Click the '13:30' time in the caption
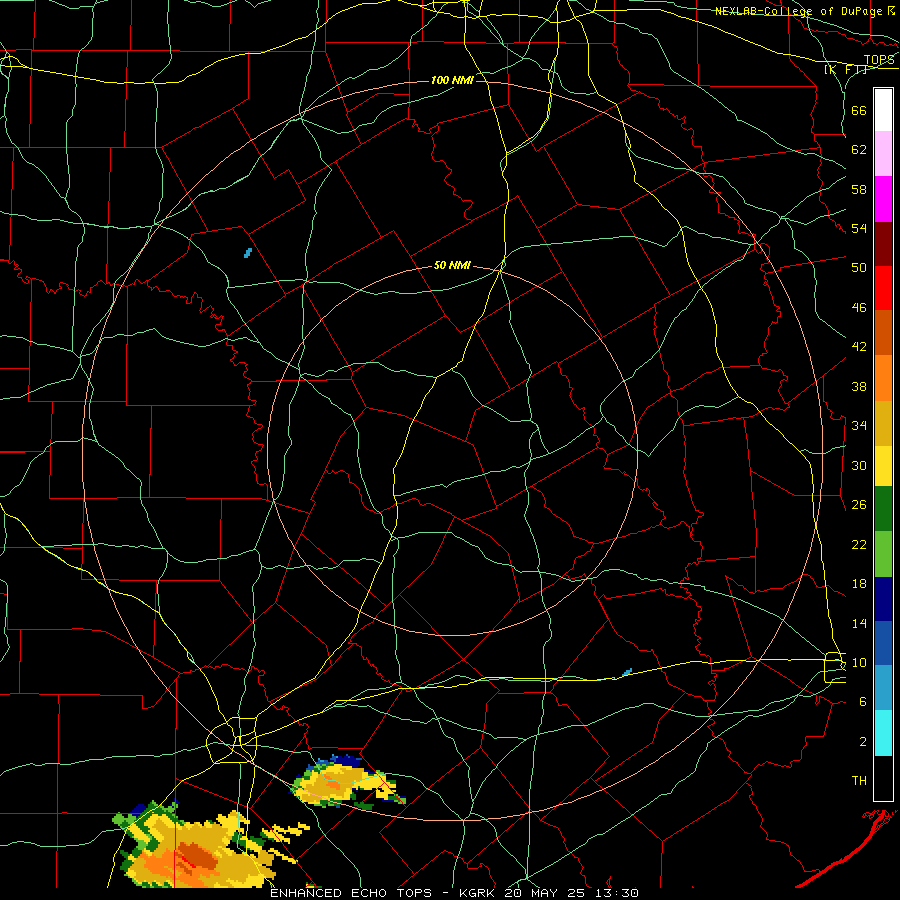The width and height of the screenshot is (900, 900). click(618, 893)
